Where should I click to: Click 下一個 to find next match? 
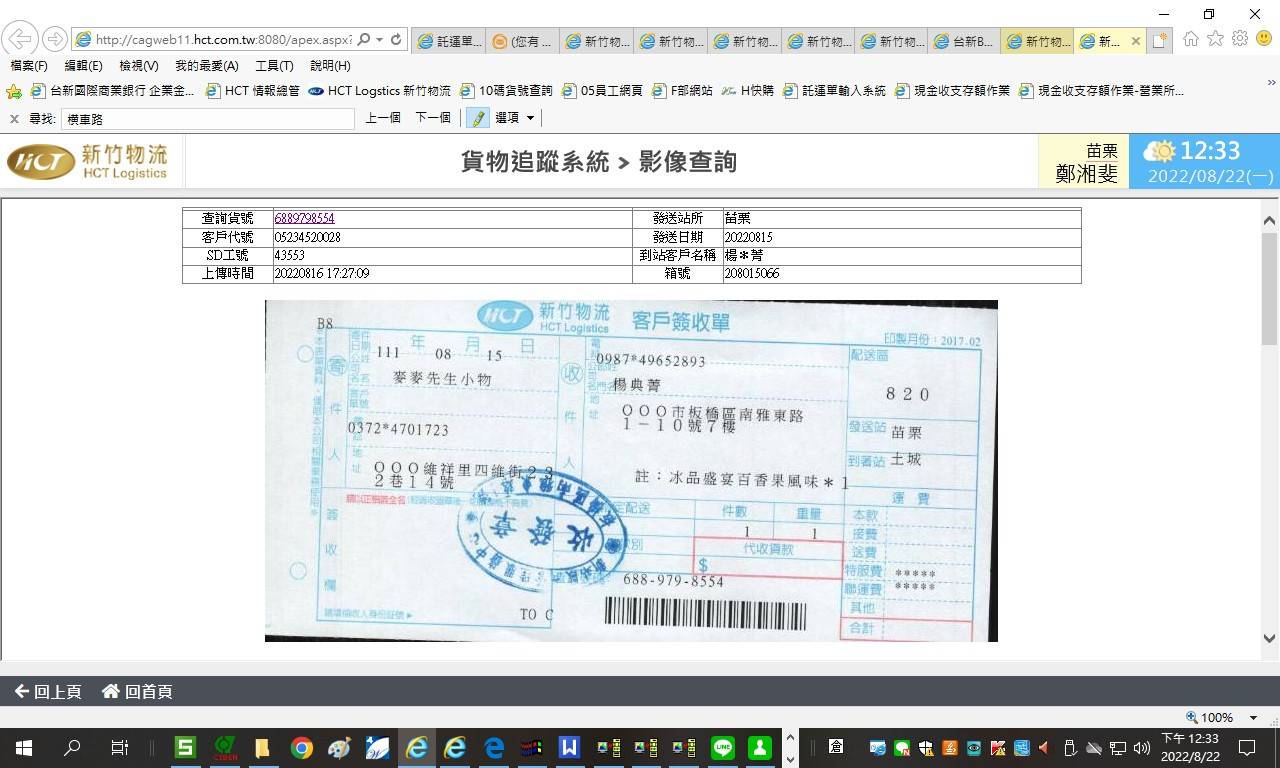point(433,118)
